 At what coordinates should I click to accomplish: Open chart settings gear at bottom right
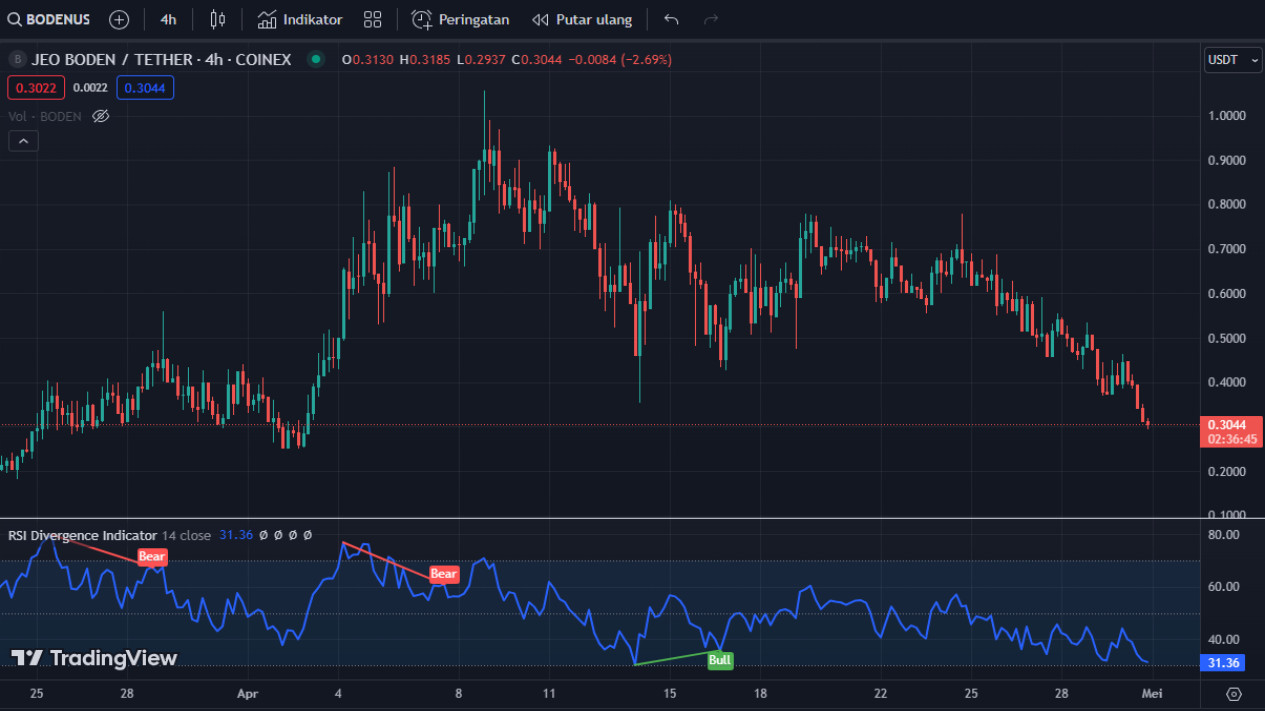pyautogui.click(x=1233, y=694)
